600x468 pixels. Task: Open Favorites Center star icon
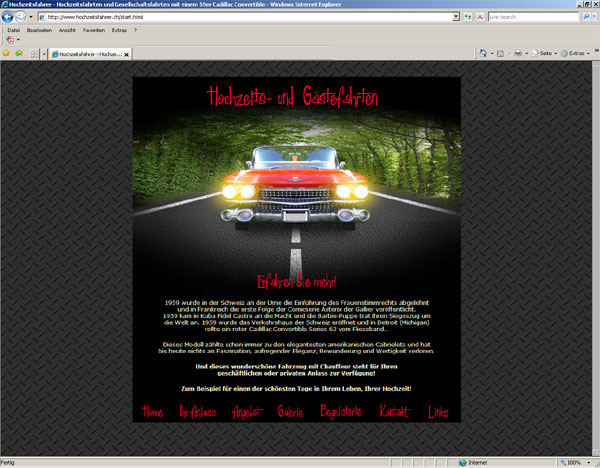[x=6, y=53]
